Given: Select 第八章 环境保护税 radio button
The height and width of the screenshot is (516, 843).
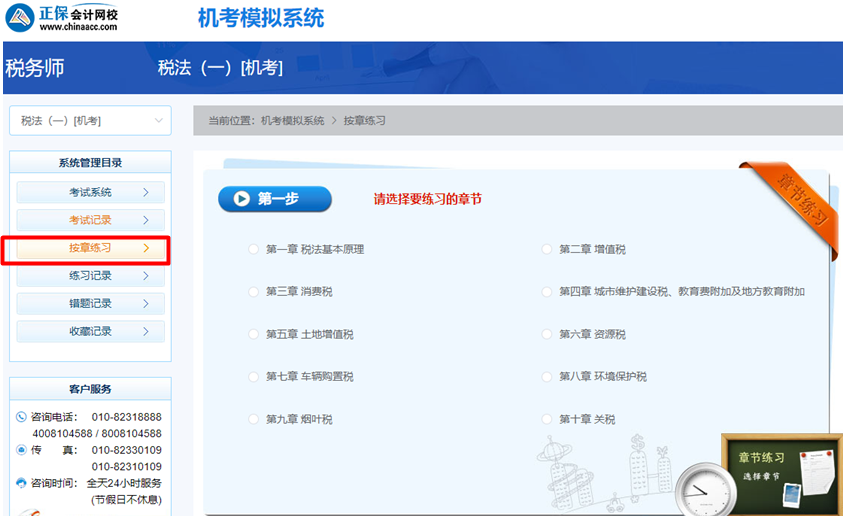Looking at the screenshot, I should click(547, 377).
